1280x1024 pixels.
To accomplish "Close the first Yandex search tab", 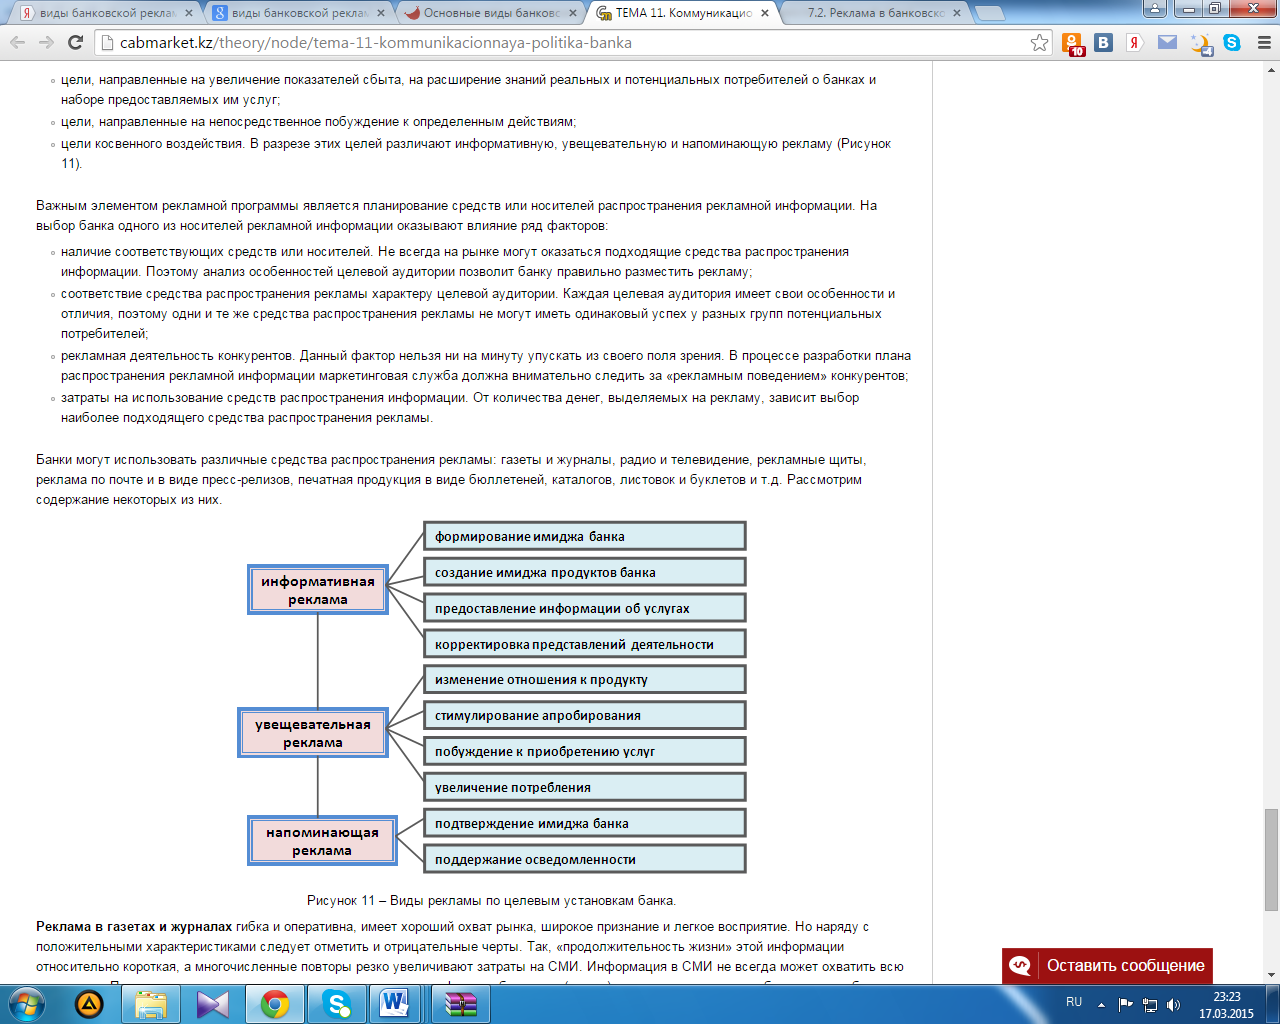I will (189, 13).
